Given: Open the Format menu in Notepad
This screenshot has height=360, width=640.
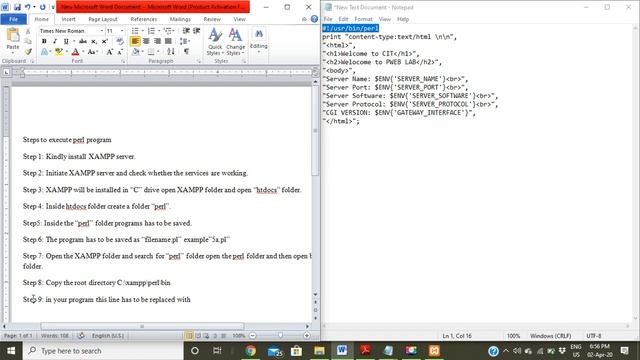Looking at the screenshot, I should [363, 19].
